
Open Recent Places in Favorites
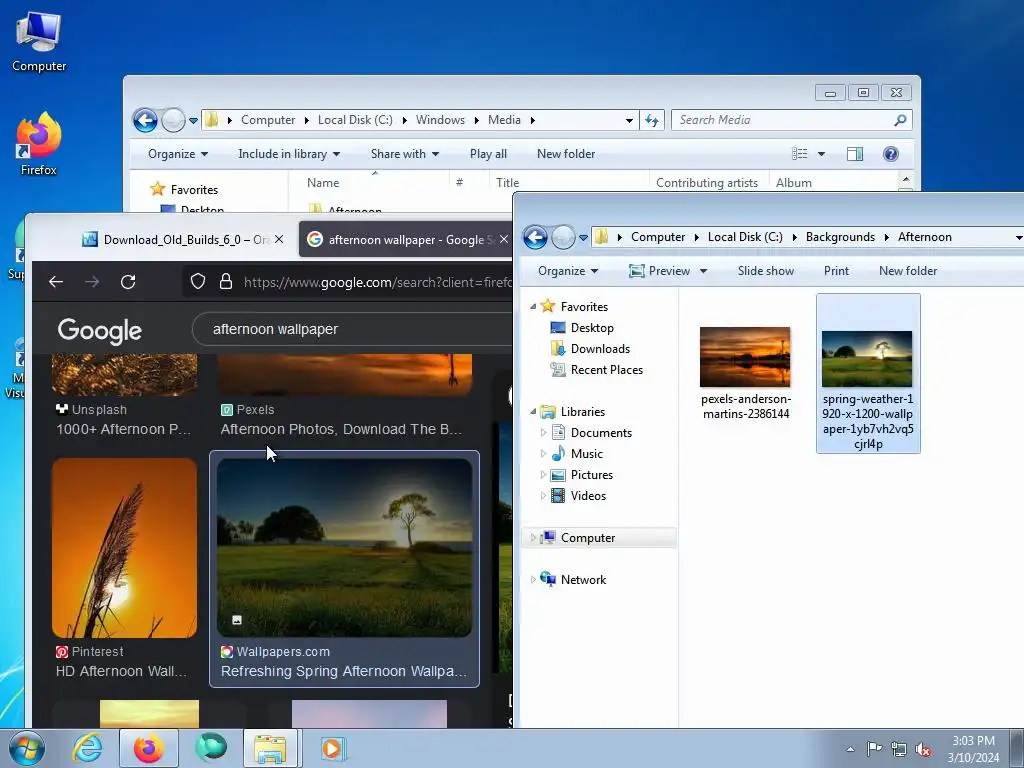point(607,370)
